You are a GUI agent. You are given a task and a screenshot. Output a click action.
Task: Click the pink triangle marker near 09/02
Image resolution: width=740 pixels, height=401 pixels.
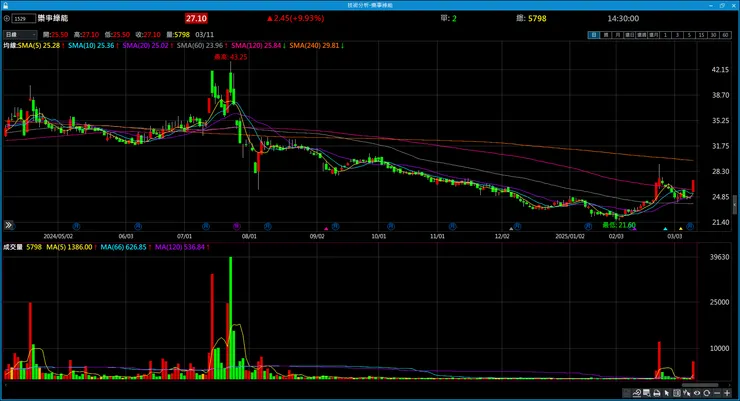tap(326, 228)
